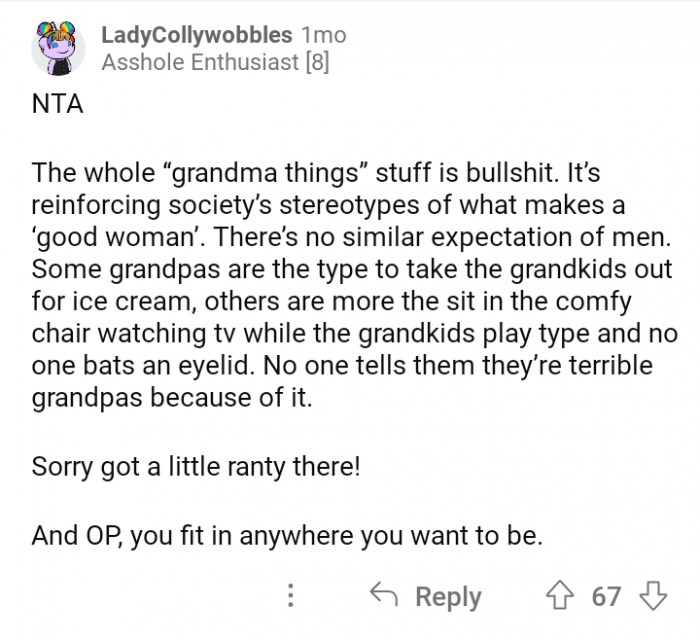Visit the LadyCollywobbles username profile link
Screen dimensions: 700x641
[197, 34]
